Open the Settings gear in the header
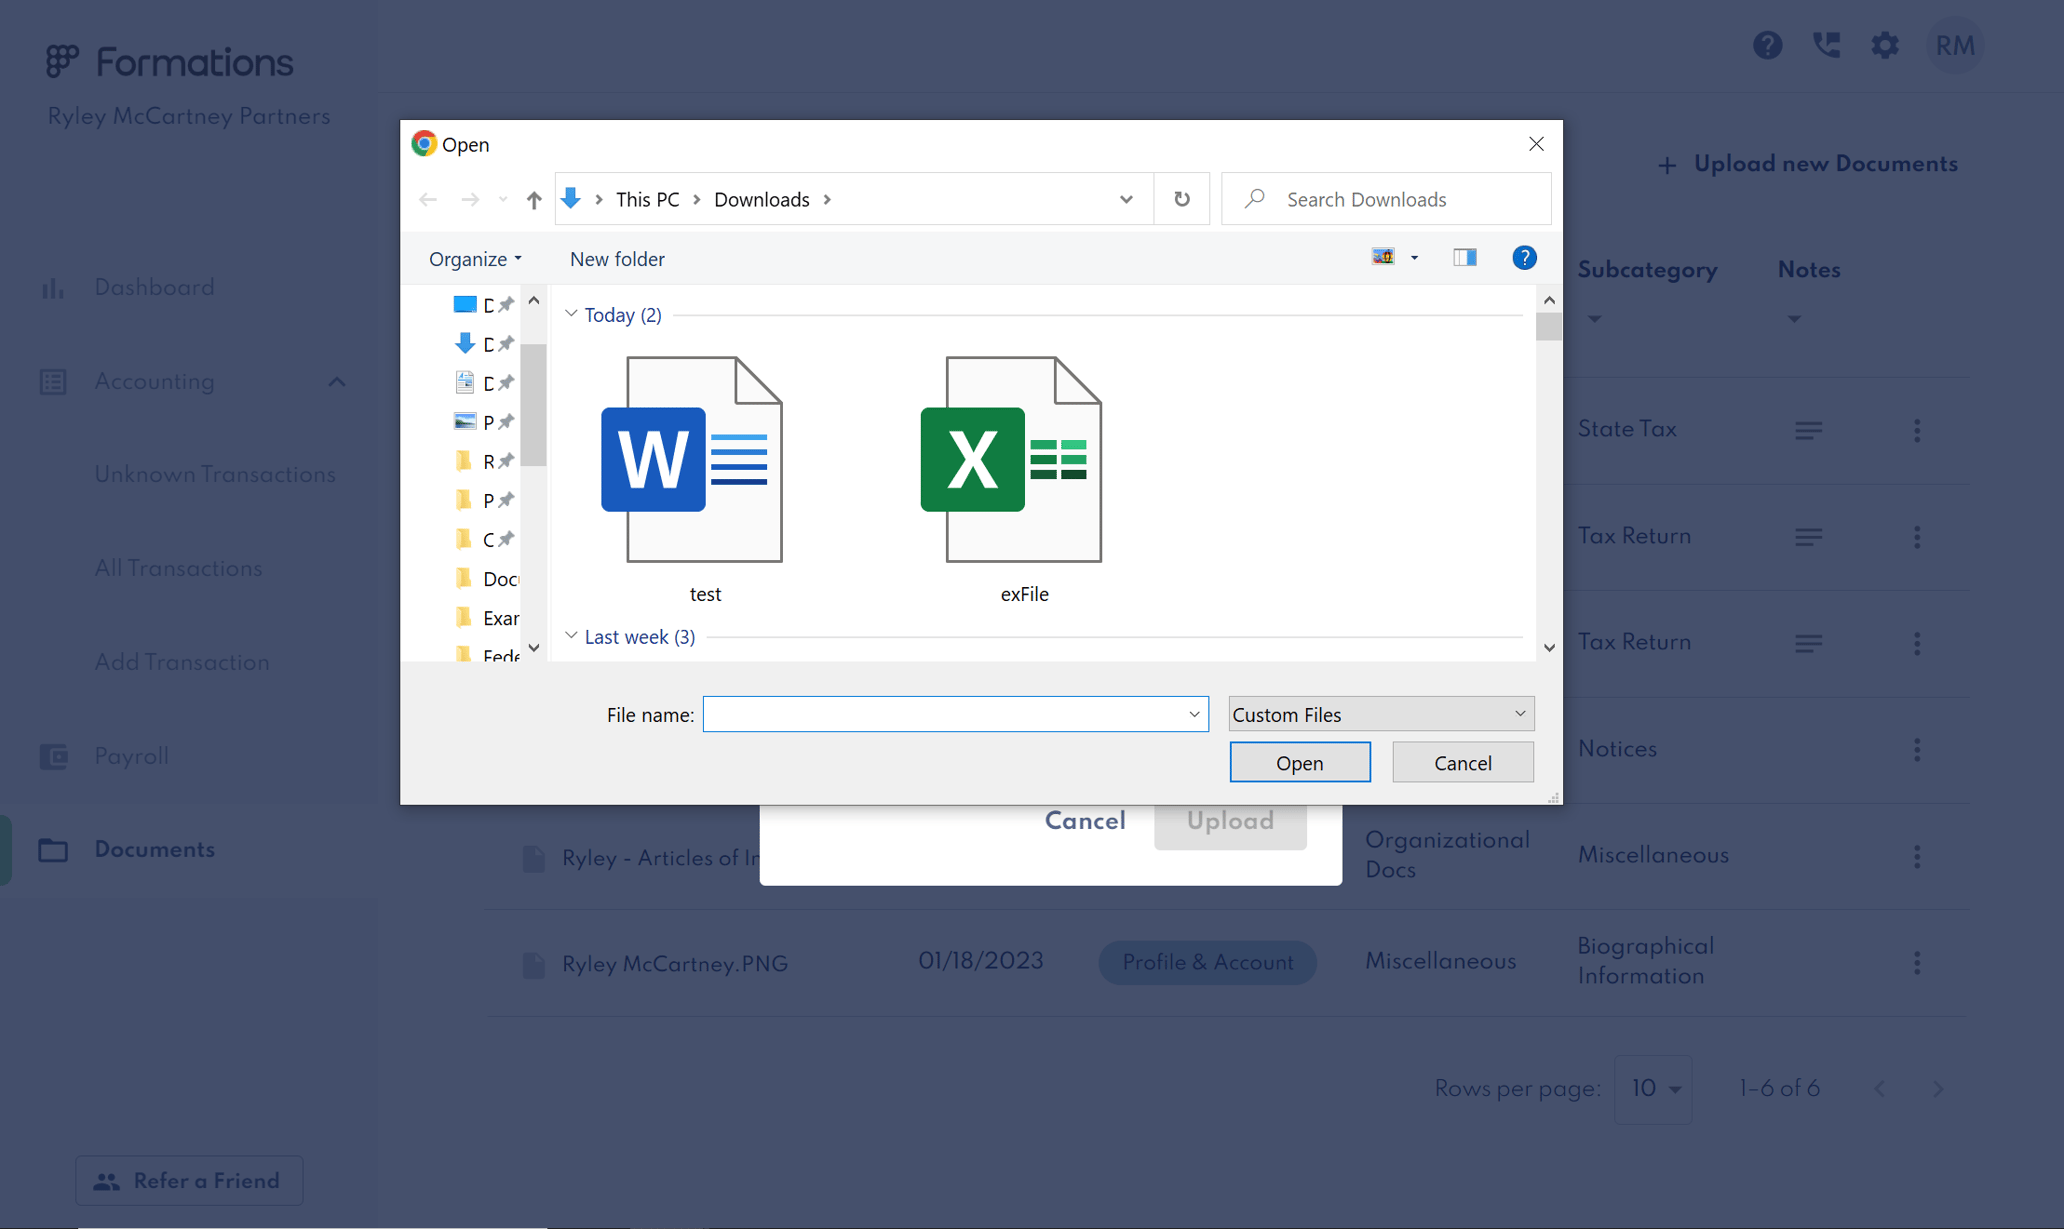2064x1229 pixels. point(1884,45)
